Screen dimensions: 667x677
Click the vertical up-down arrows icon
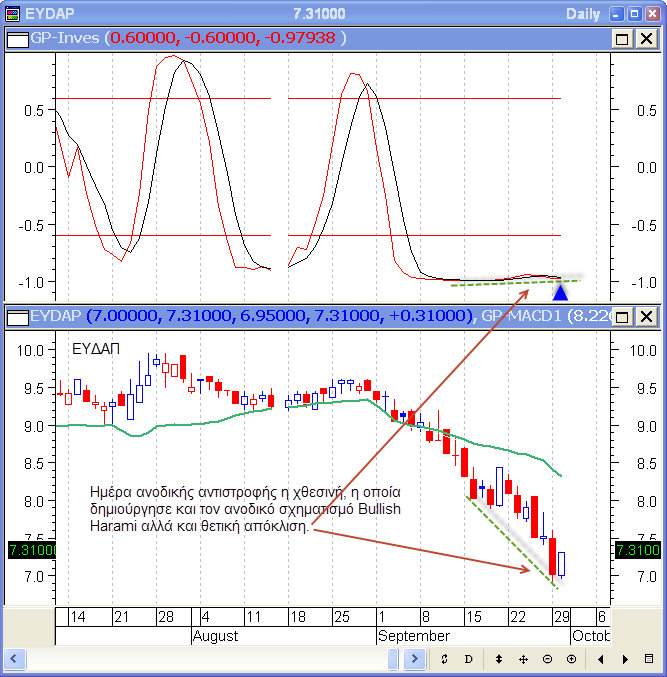(499, 660)
